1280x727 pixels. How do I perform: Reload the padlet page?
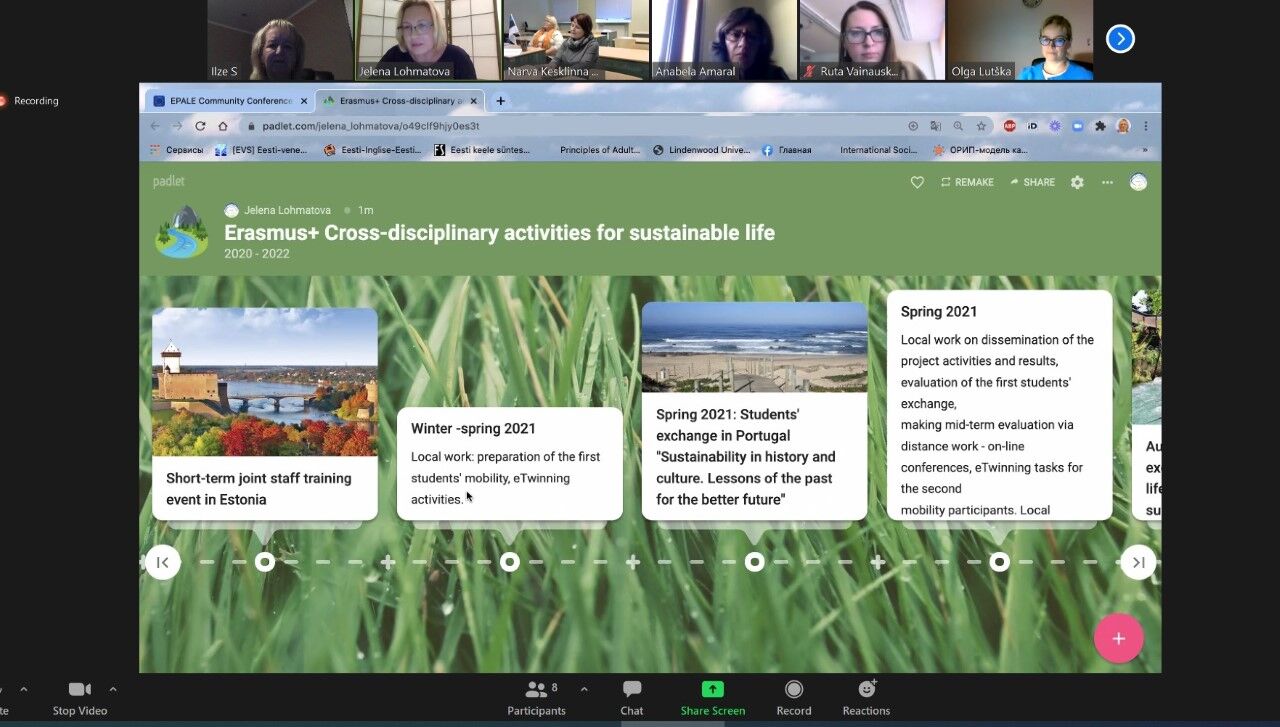click(200, 126)
